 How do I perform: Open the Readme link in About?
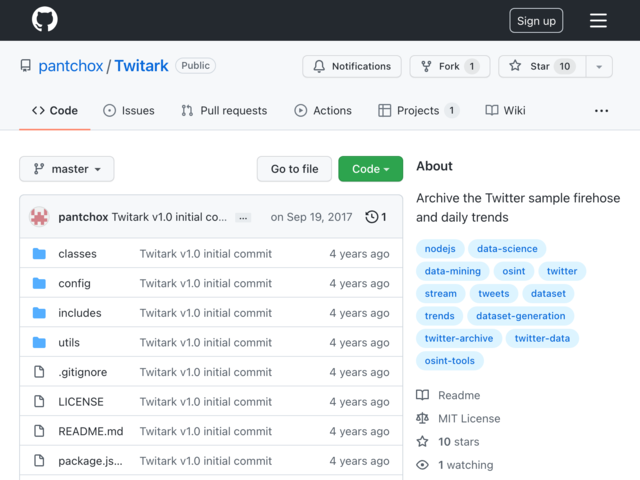(x=448, y=395)
